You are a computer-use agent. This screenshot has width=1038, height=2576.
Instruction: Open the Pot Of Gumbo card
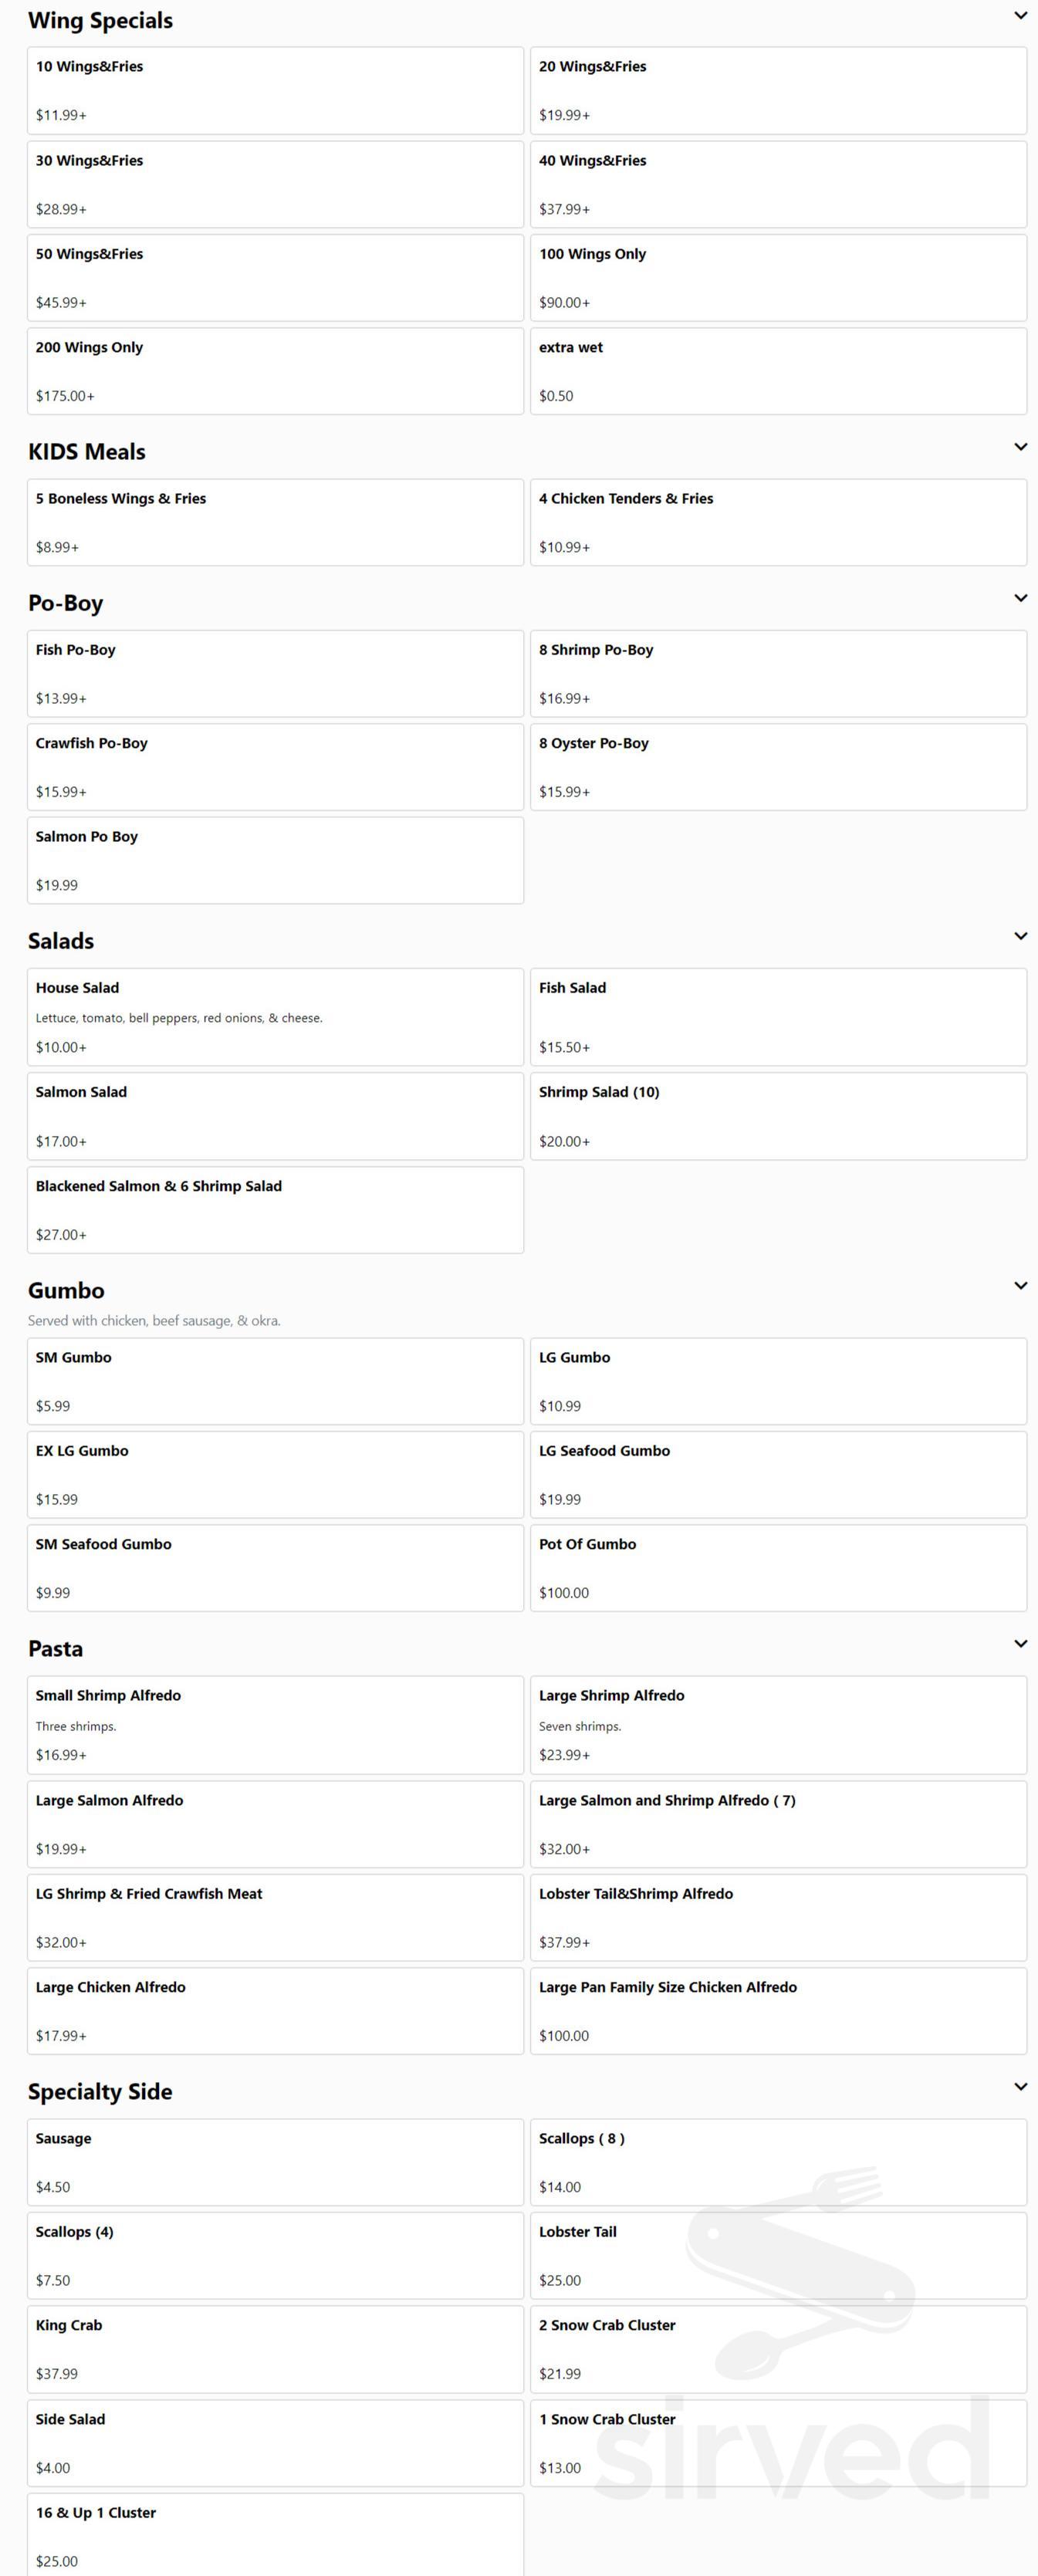click(x=778, y=1568)
